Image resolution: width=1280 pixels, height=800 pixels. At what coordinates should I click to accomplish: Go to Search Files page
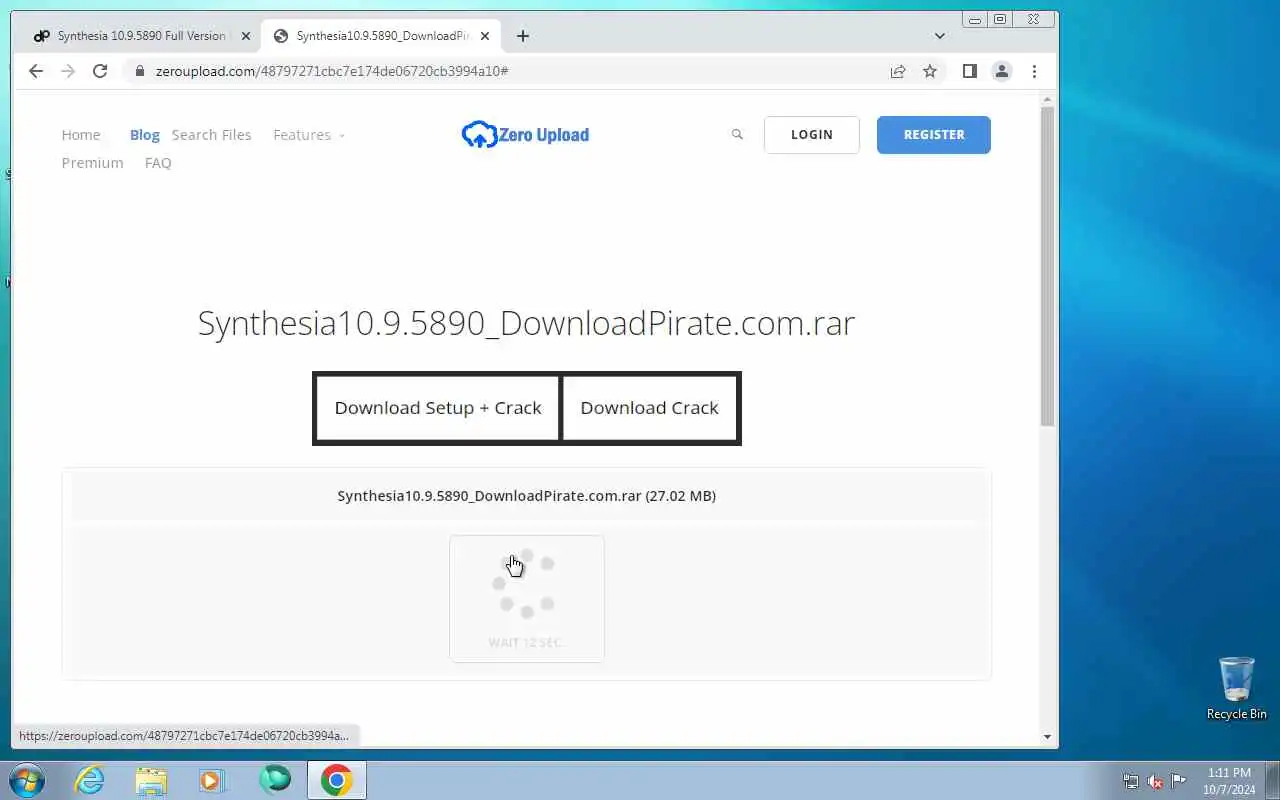pos(211,135)
